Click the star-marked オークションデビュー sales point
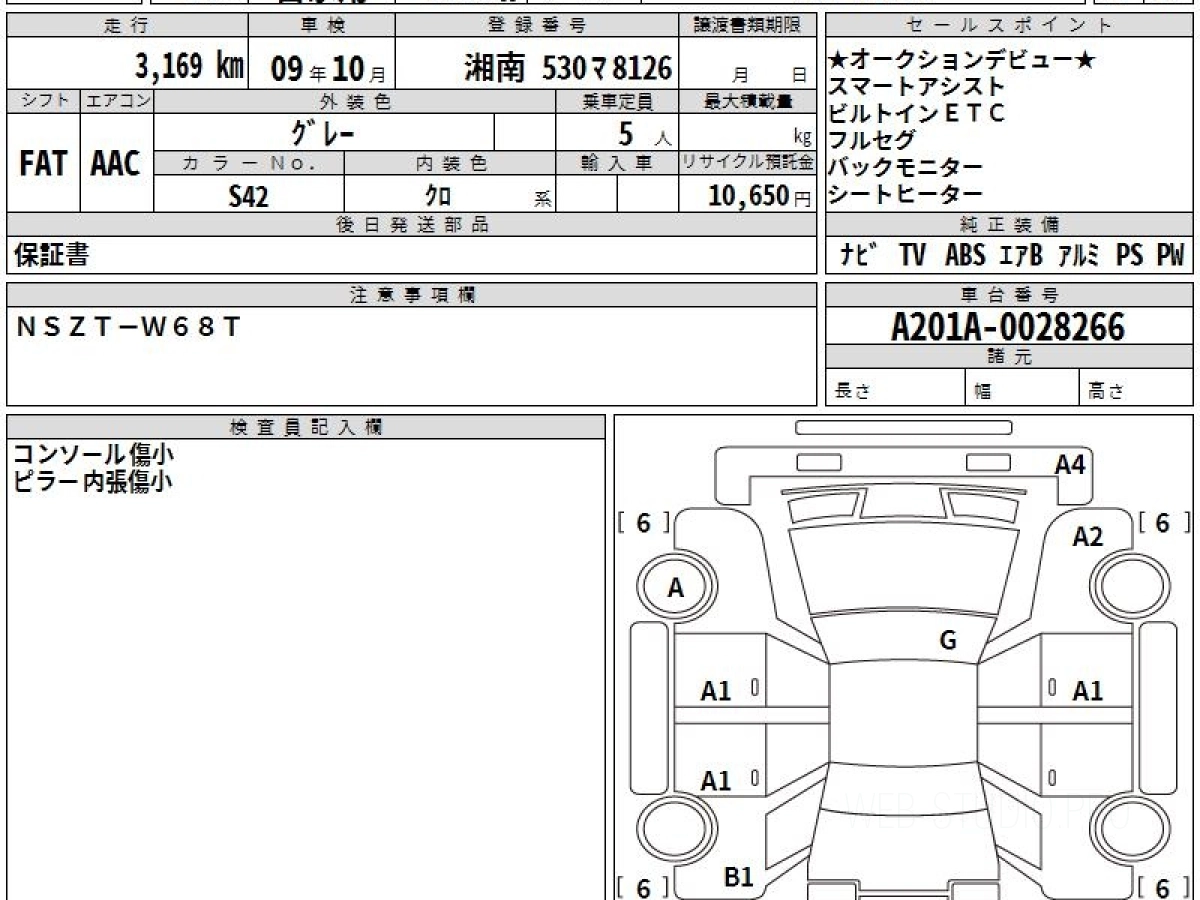This screenshot has height=900, width=1200. 962,62
